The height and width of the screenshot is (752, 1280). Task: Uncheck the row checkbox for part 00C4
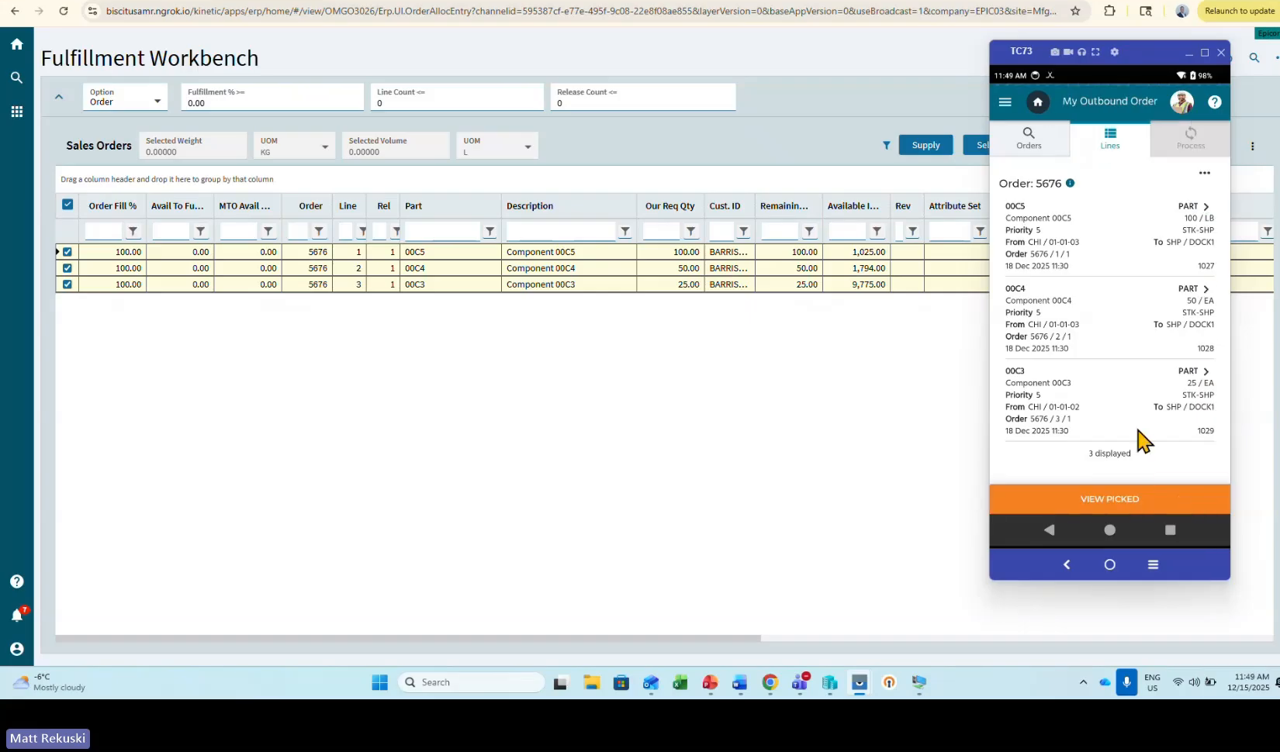click(67, 268)
